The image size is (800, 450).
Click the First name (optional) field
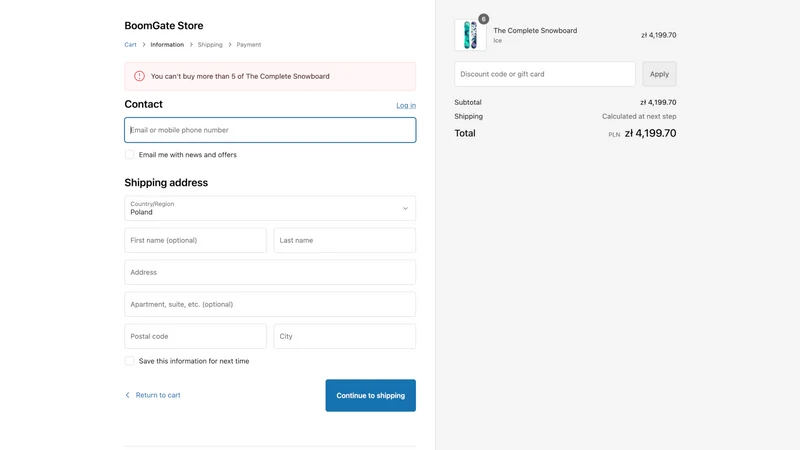tap(195, 240)
